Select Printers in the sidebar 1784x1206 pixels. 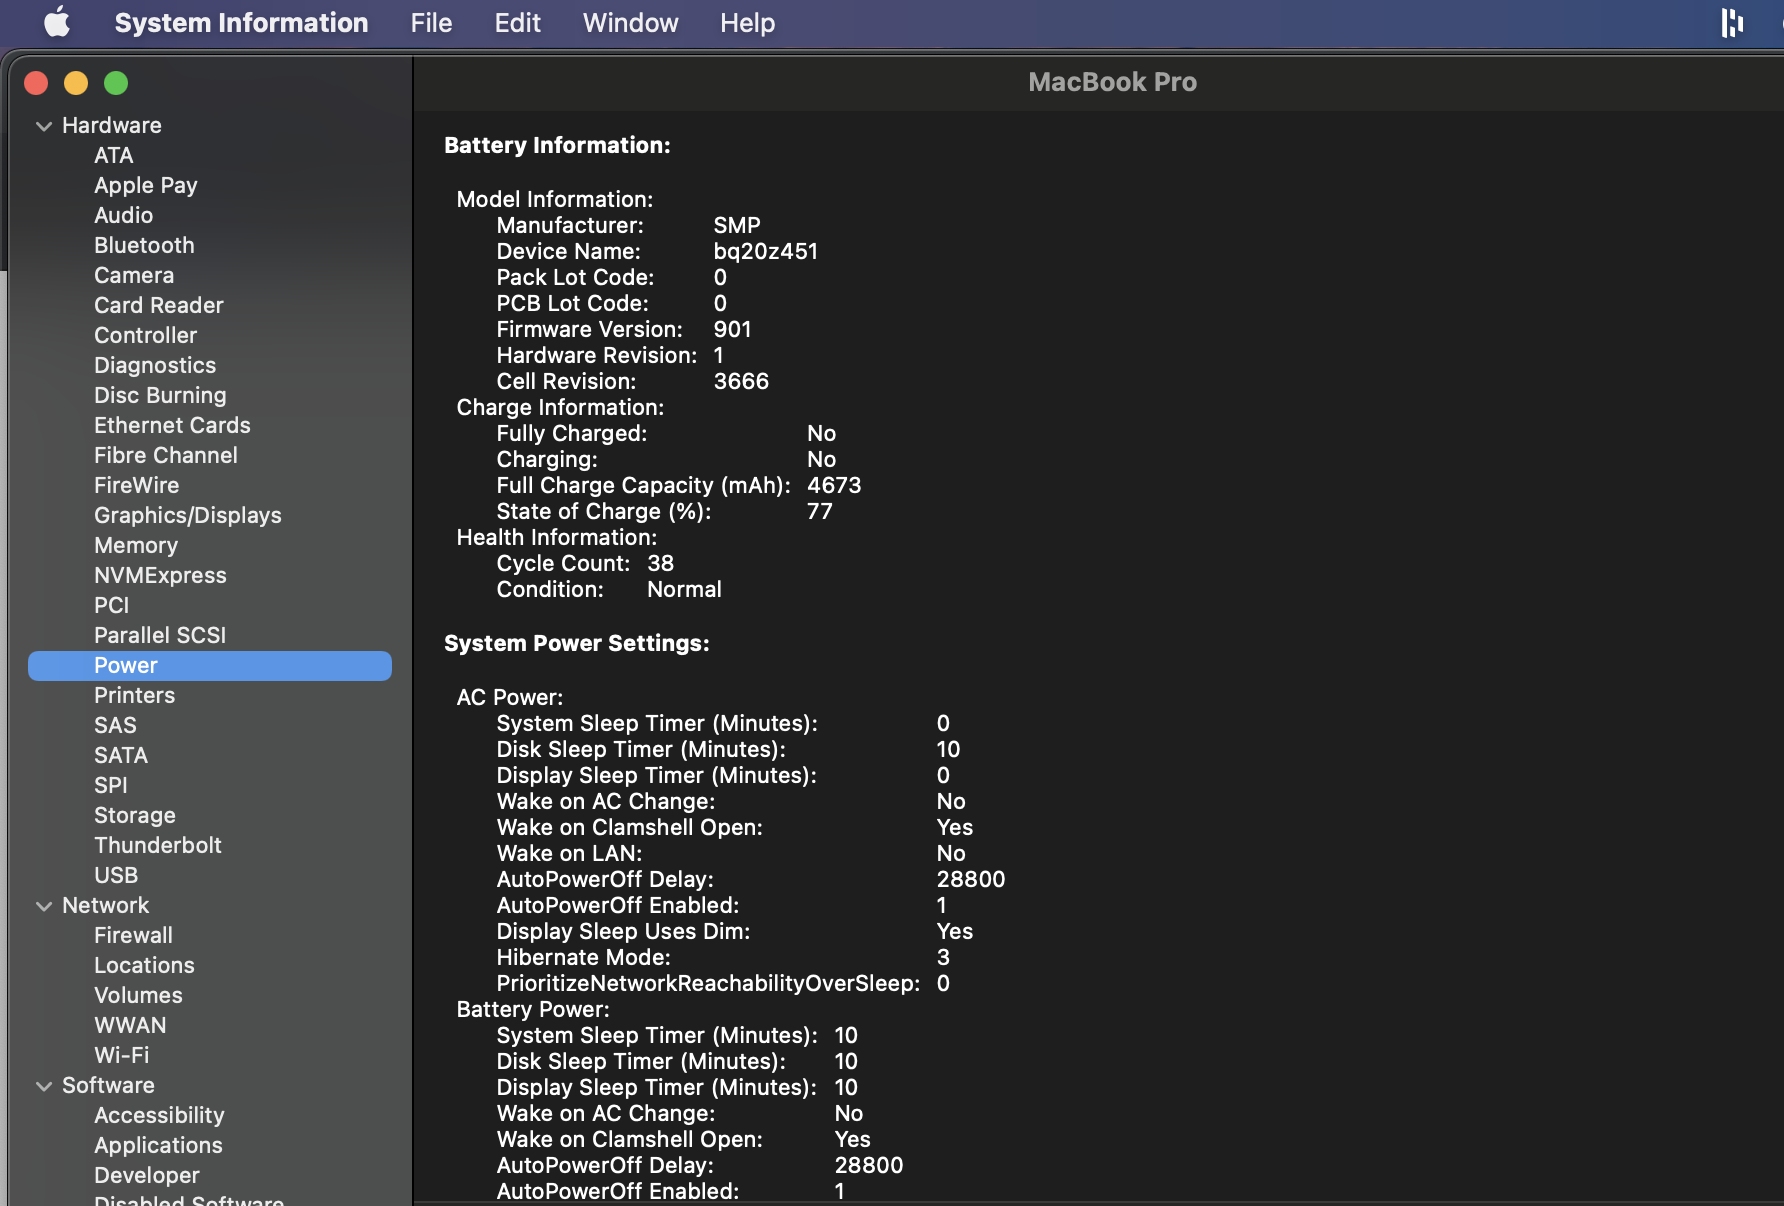coord(134,695)
